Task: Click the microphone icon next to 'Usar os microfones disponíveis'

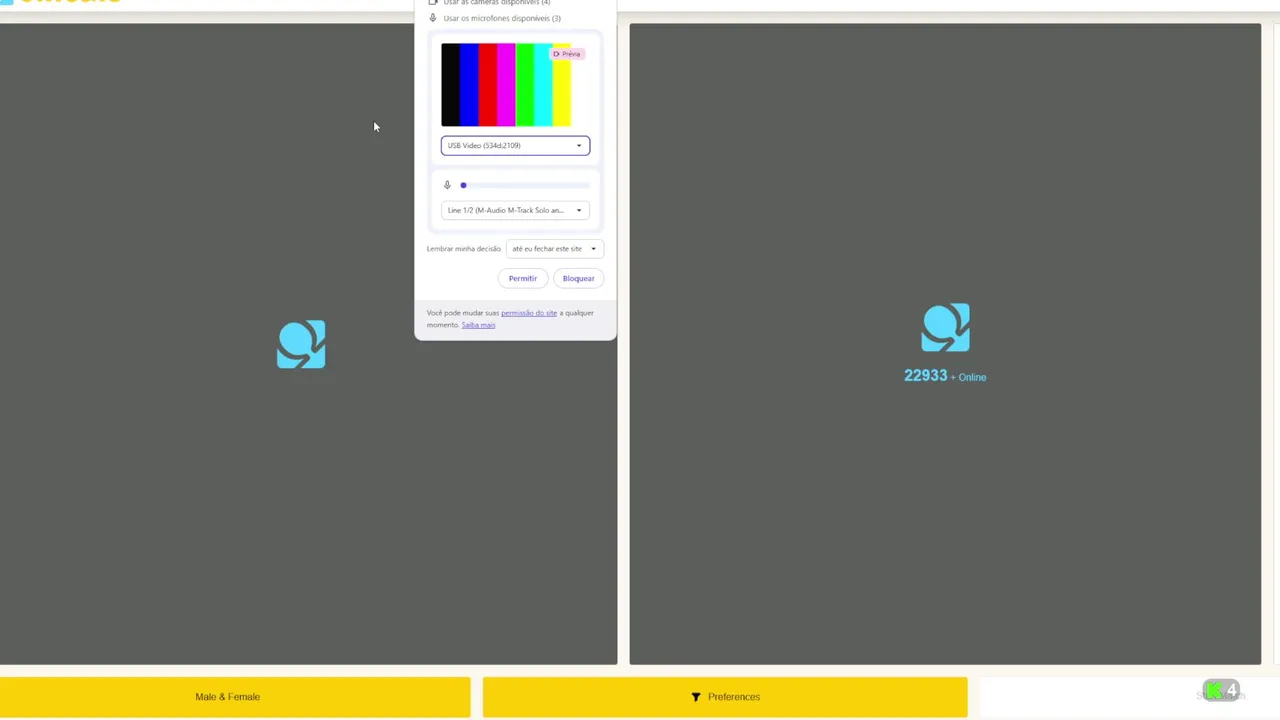Action: click(433, 18)
